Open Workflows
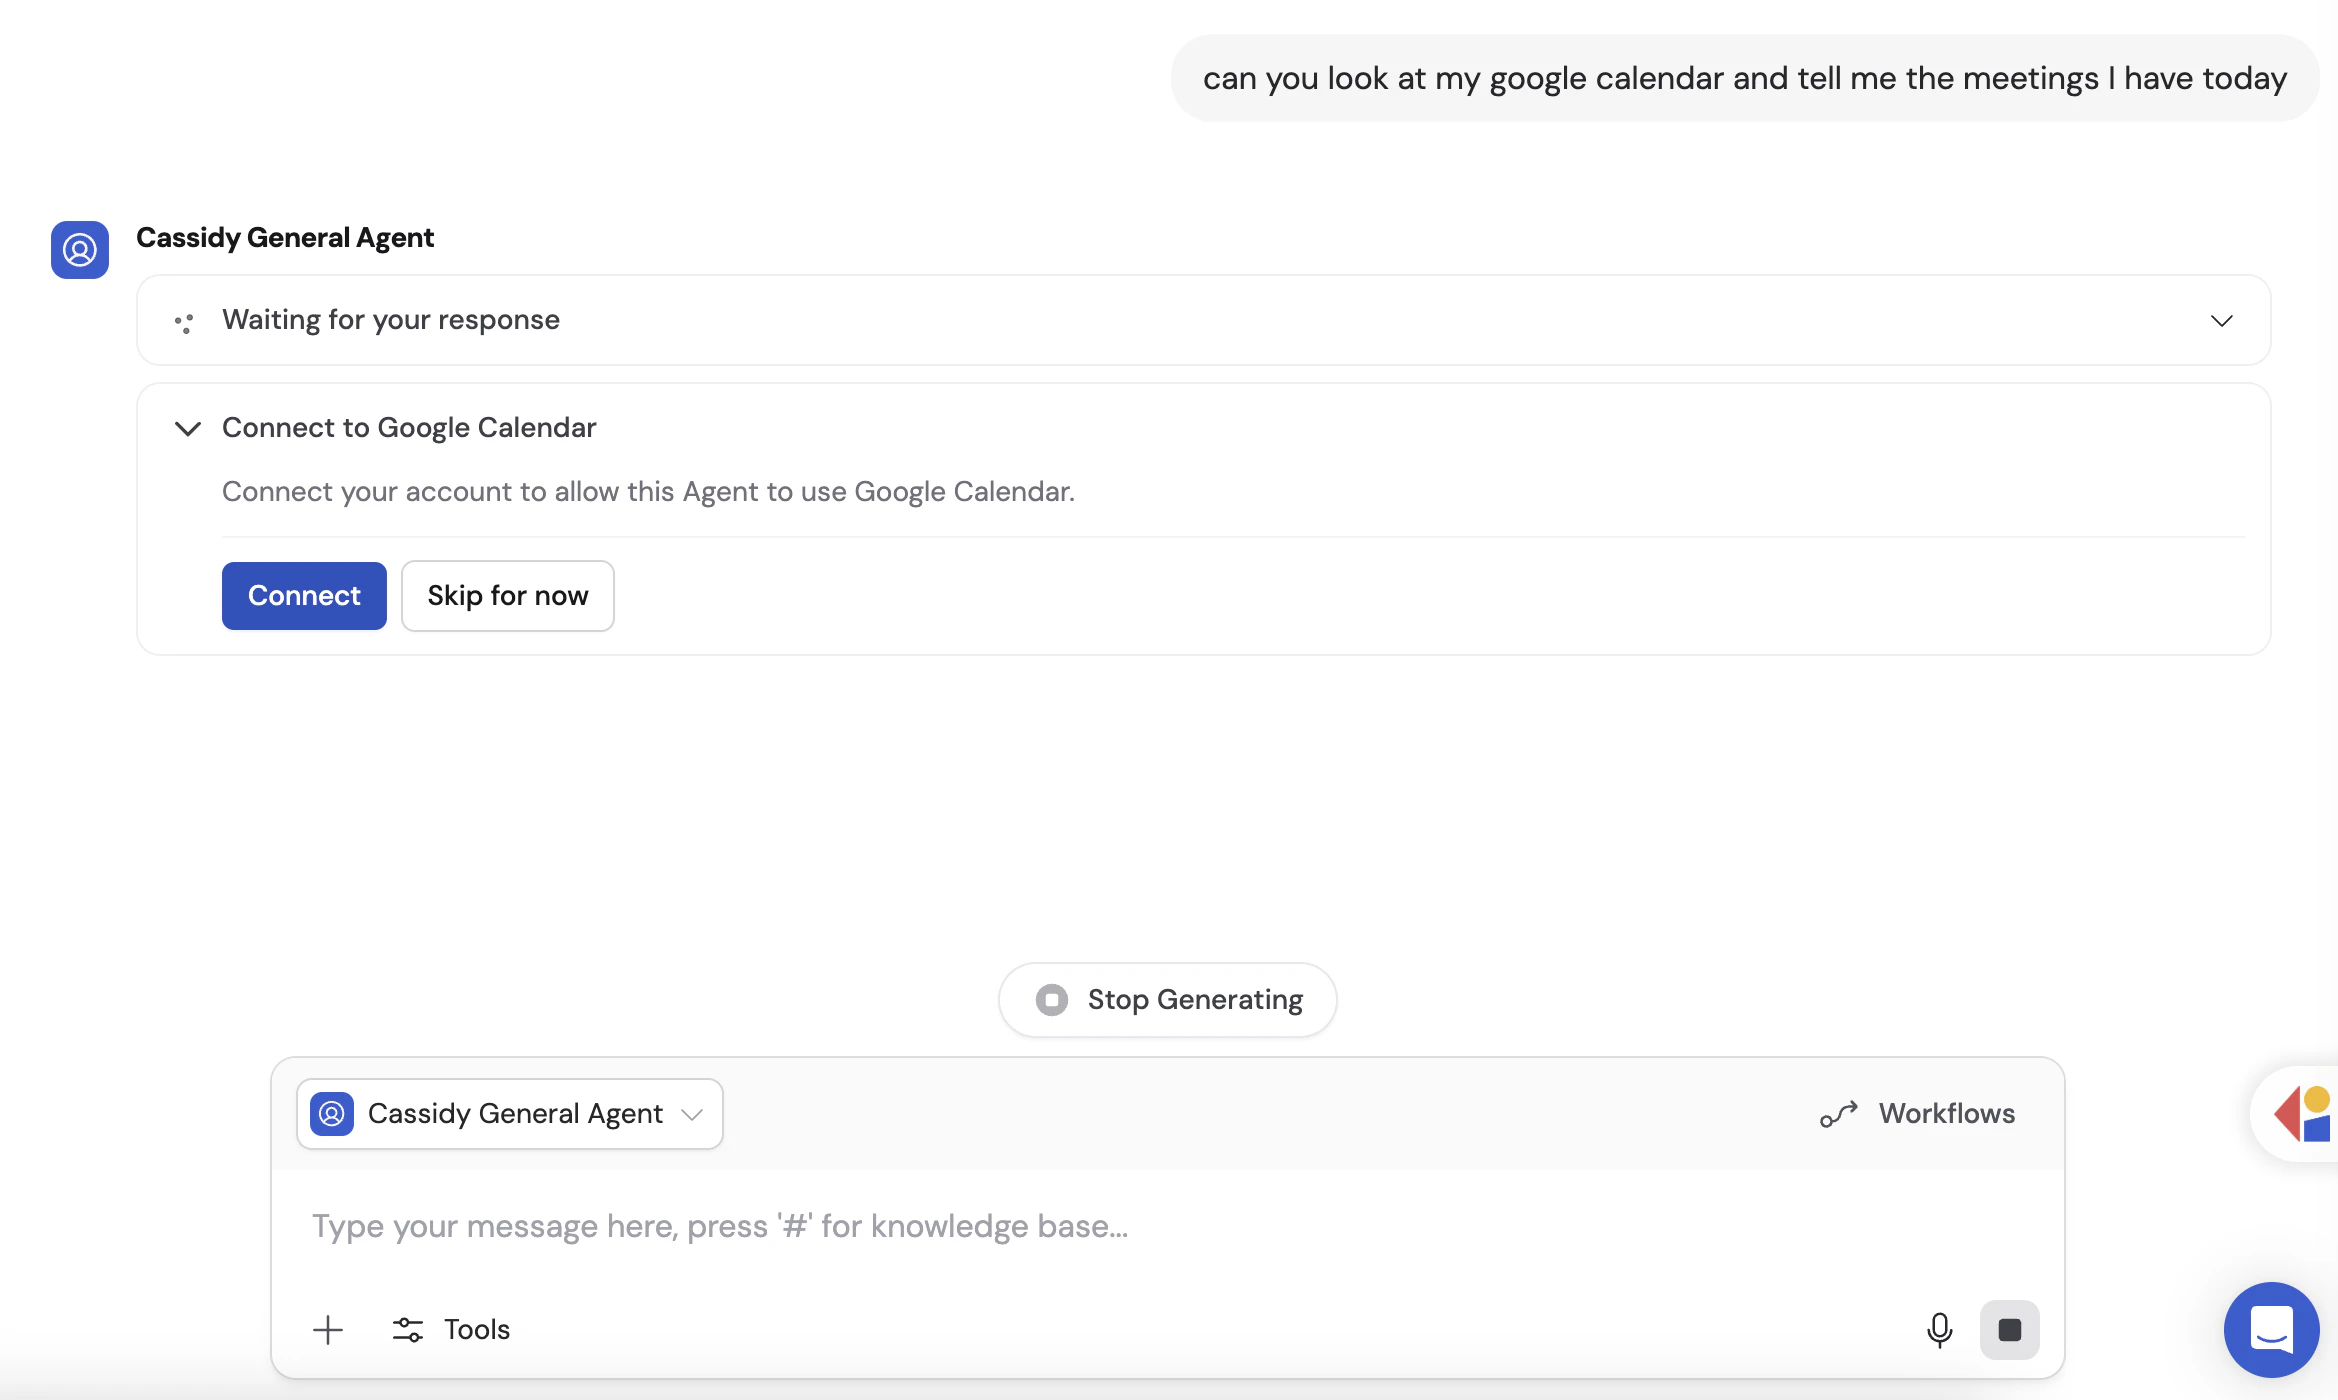Screen dimensions: 2338x1400 (1946, 1113)
